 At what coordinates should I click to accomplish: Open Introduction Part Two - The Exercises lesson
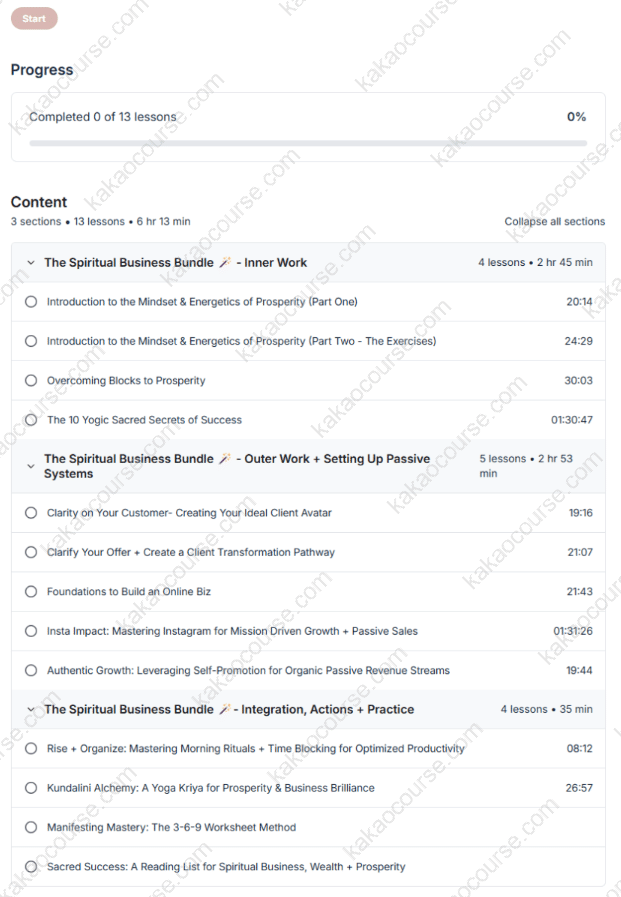pyautogui.click(x=241, y=341)
